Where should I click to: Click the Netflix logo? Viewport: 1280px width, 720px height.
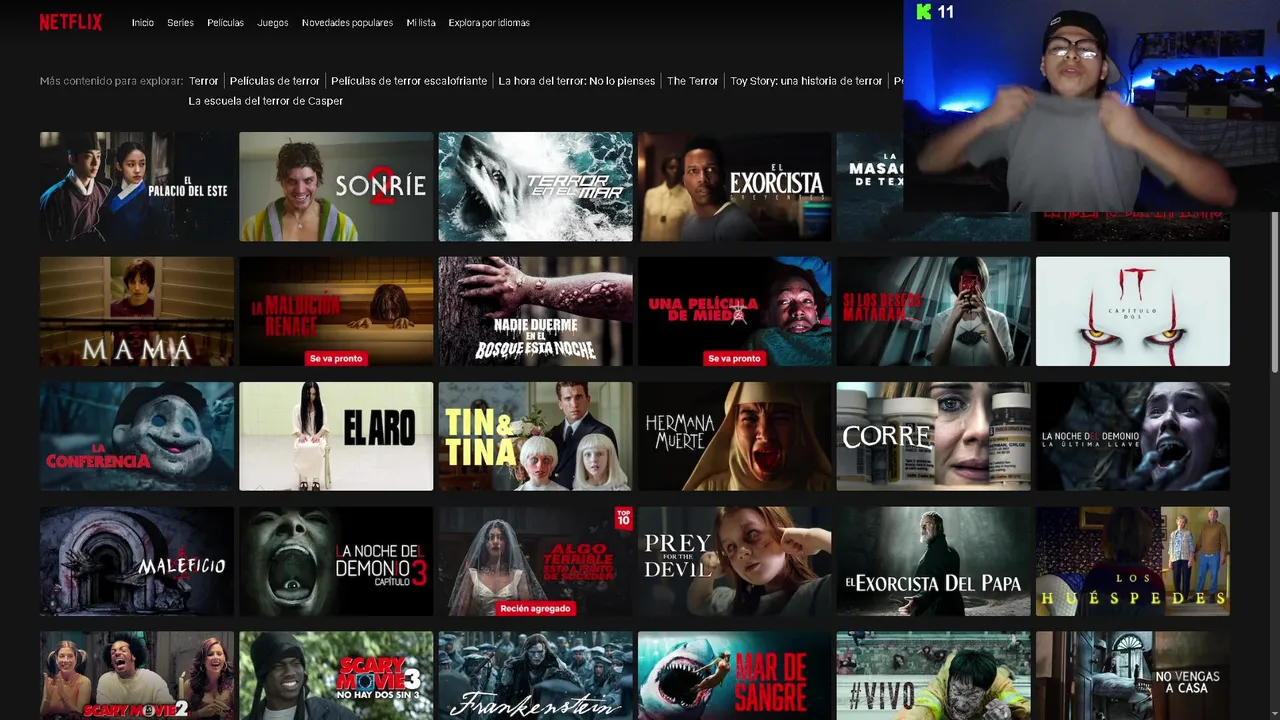click(71, 22)
